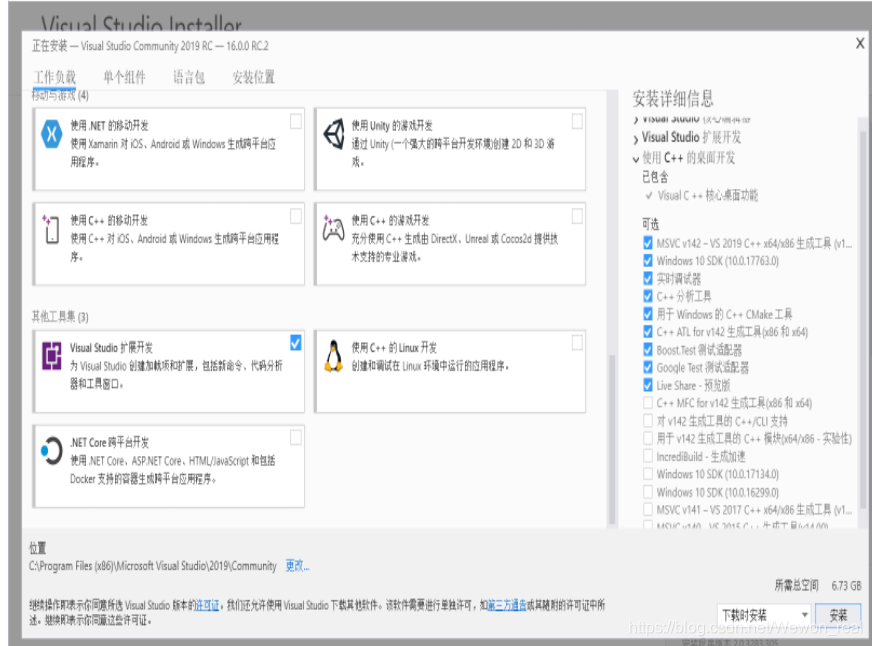
Task: Check IncrediBuild build acceleration option
Action: 648,456
